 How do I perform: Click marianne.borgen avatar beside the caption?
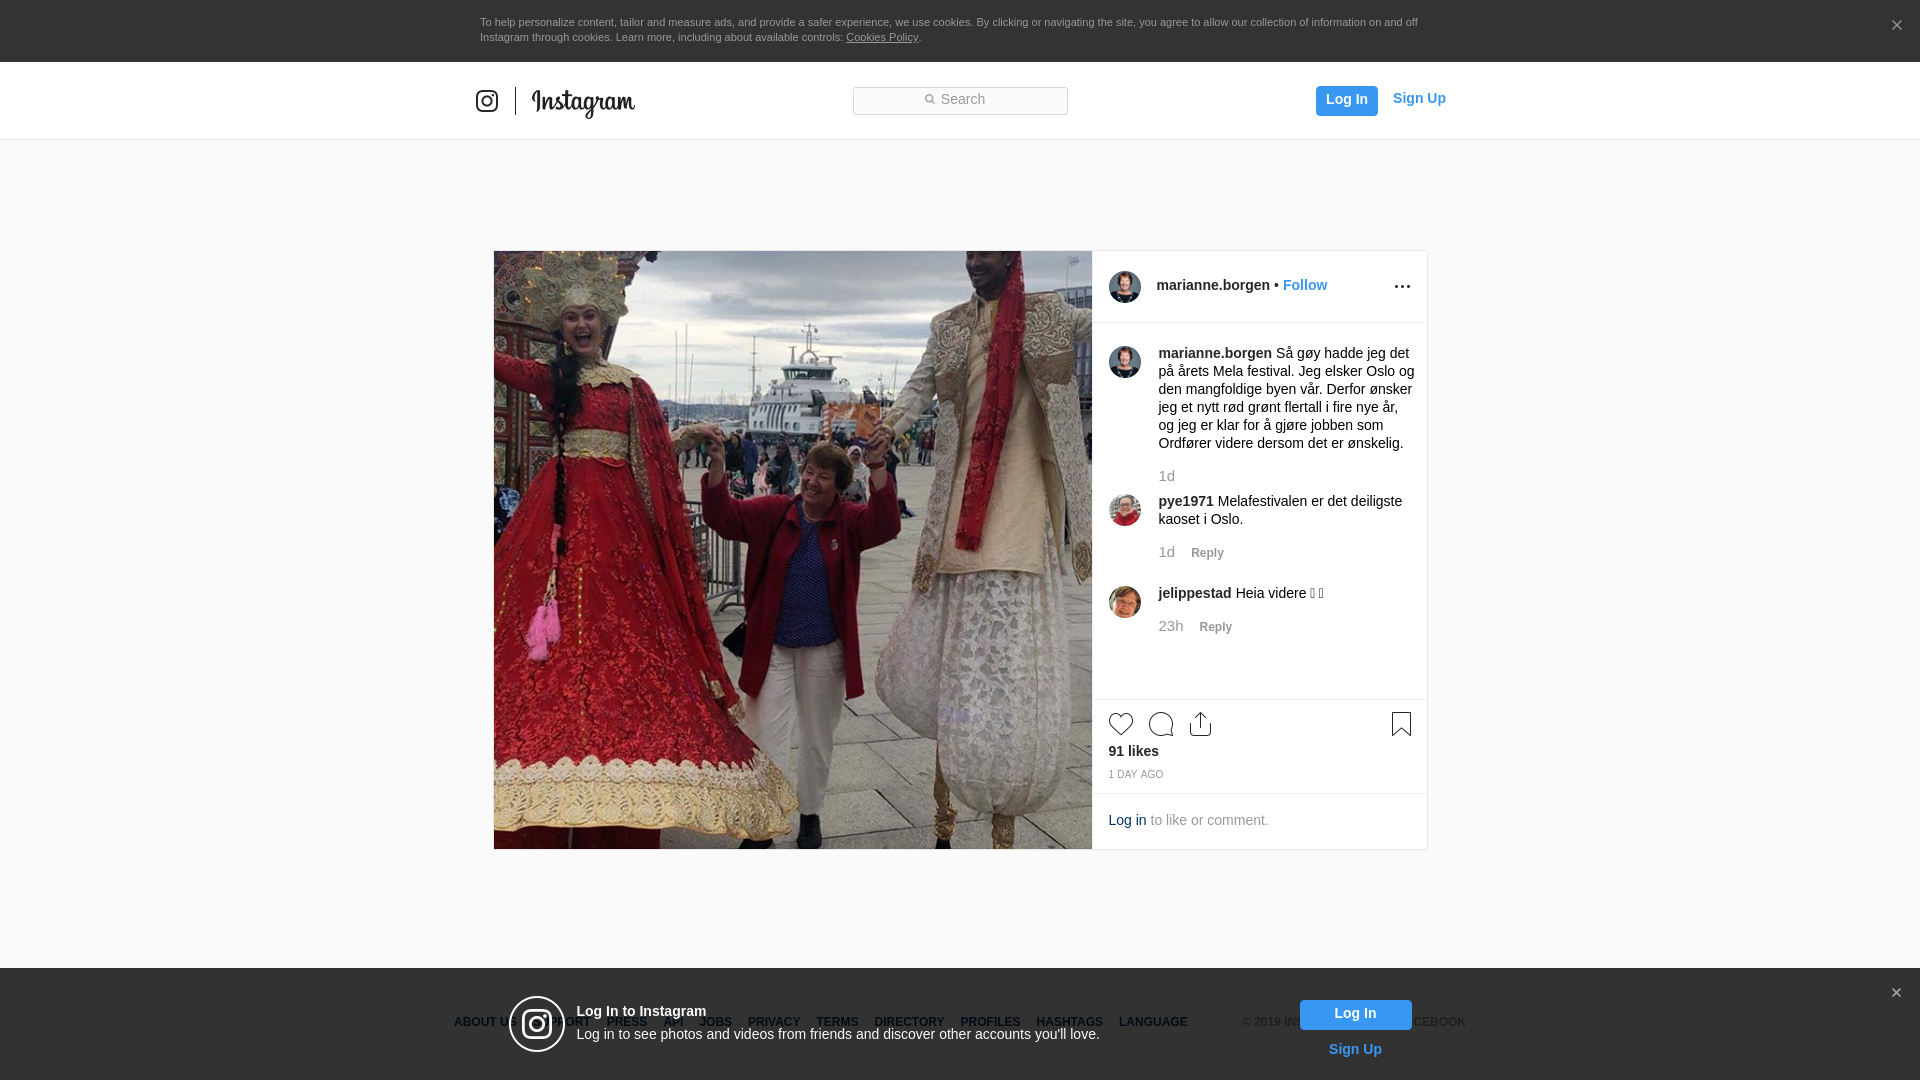[x=1124, y=362]
